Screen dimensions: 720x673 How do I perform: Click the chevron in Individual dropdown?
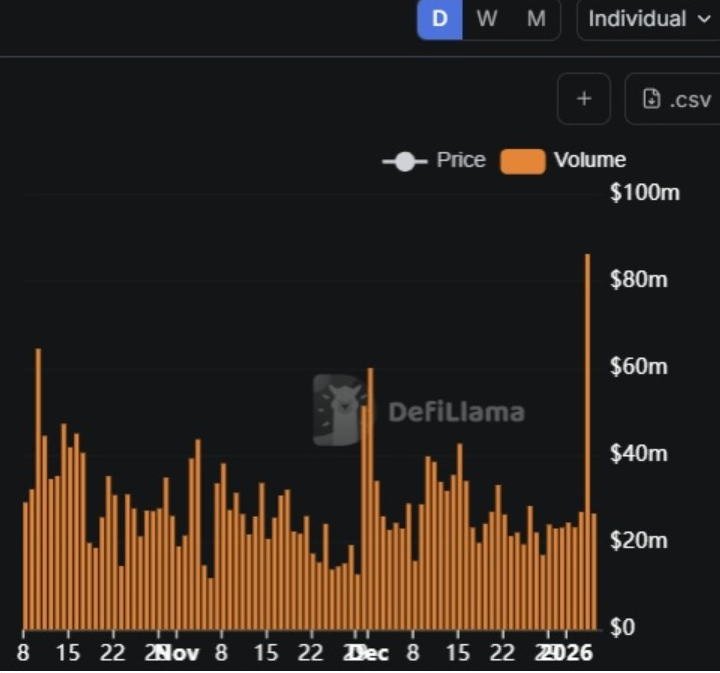click(703, 19)
